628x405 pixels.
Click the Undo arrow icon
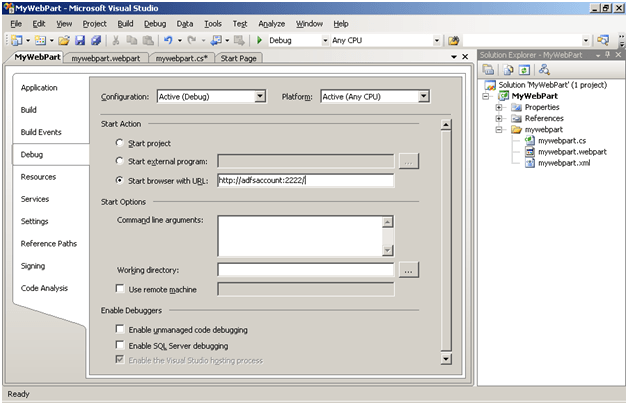tap(168, 41)
